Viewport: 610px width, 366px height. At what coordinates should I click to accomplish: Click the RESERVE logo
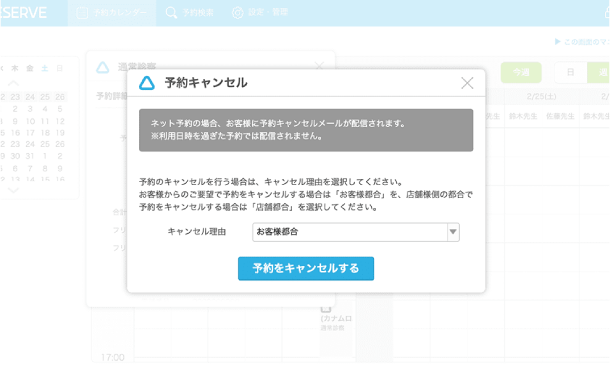[x=23, y=13]
